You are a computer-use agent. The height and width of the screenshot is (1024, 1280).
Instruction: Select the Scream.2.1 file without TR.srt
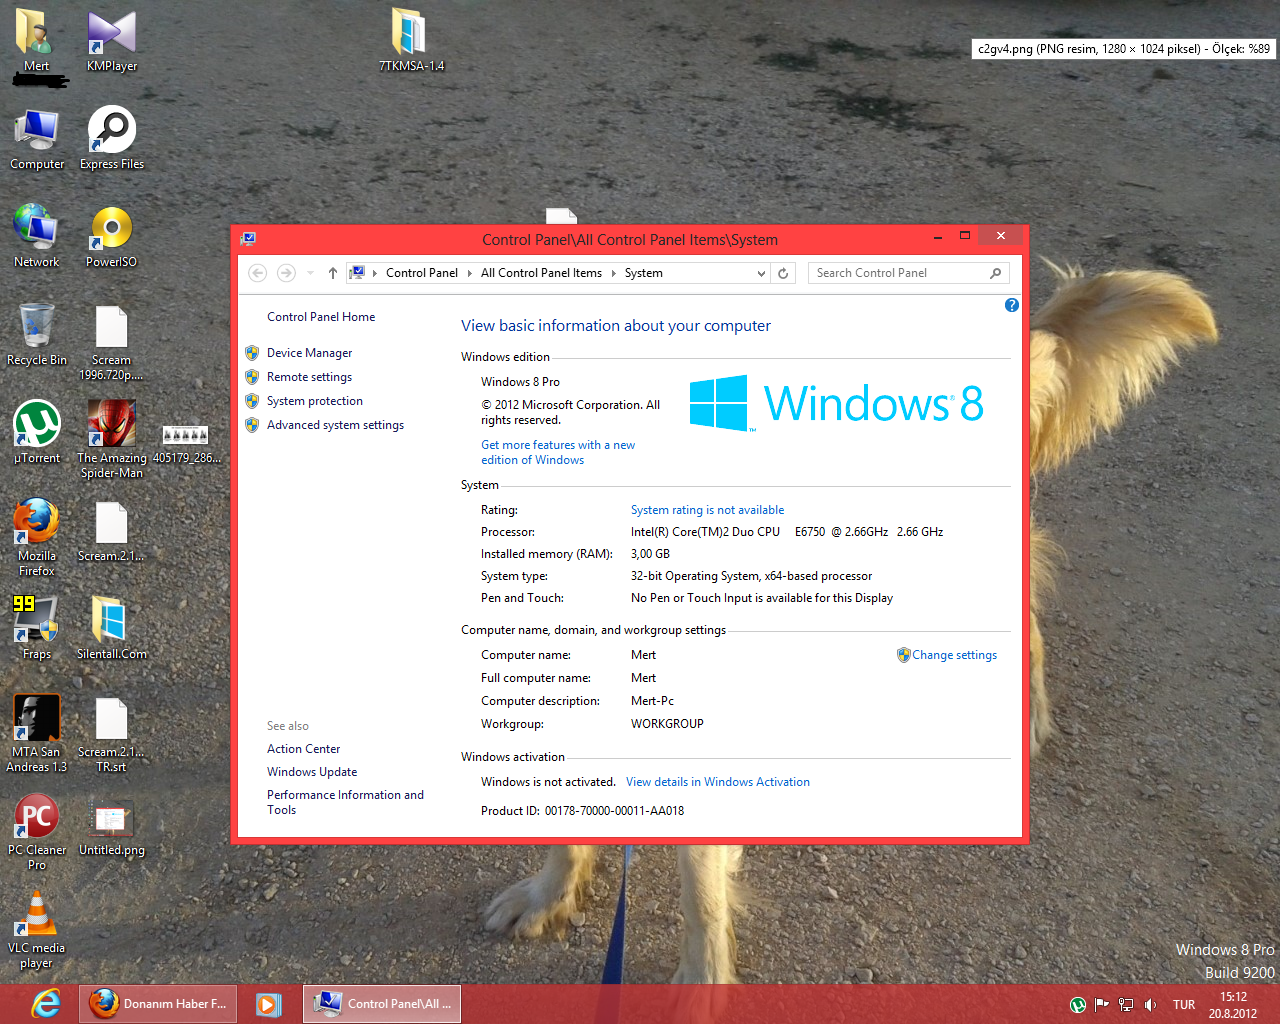tap(111, 532)
